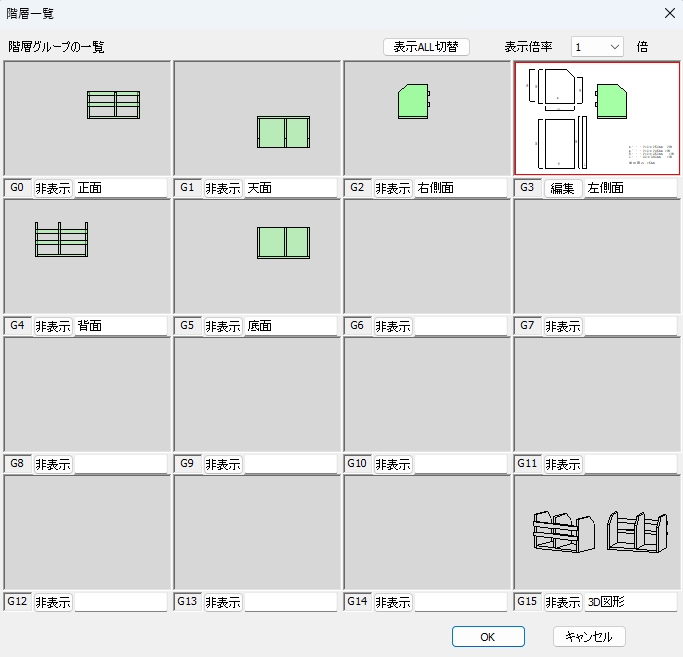Screen dimensions: 683x657
Task: Click the 正面 name field of G0
Action: tap(121, 188)
